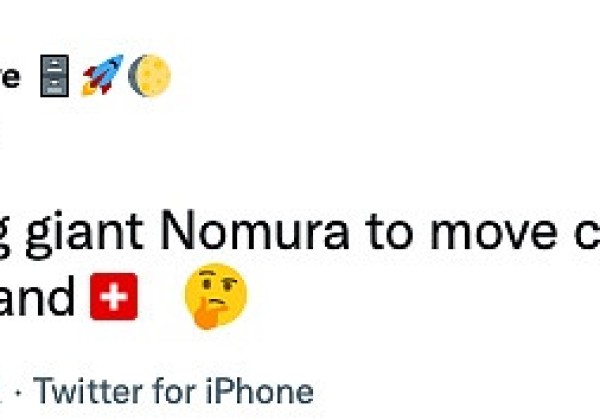Click the file cabinet emoji in the name
The width and height of the screenshot is (600, 420).
55,77
